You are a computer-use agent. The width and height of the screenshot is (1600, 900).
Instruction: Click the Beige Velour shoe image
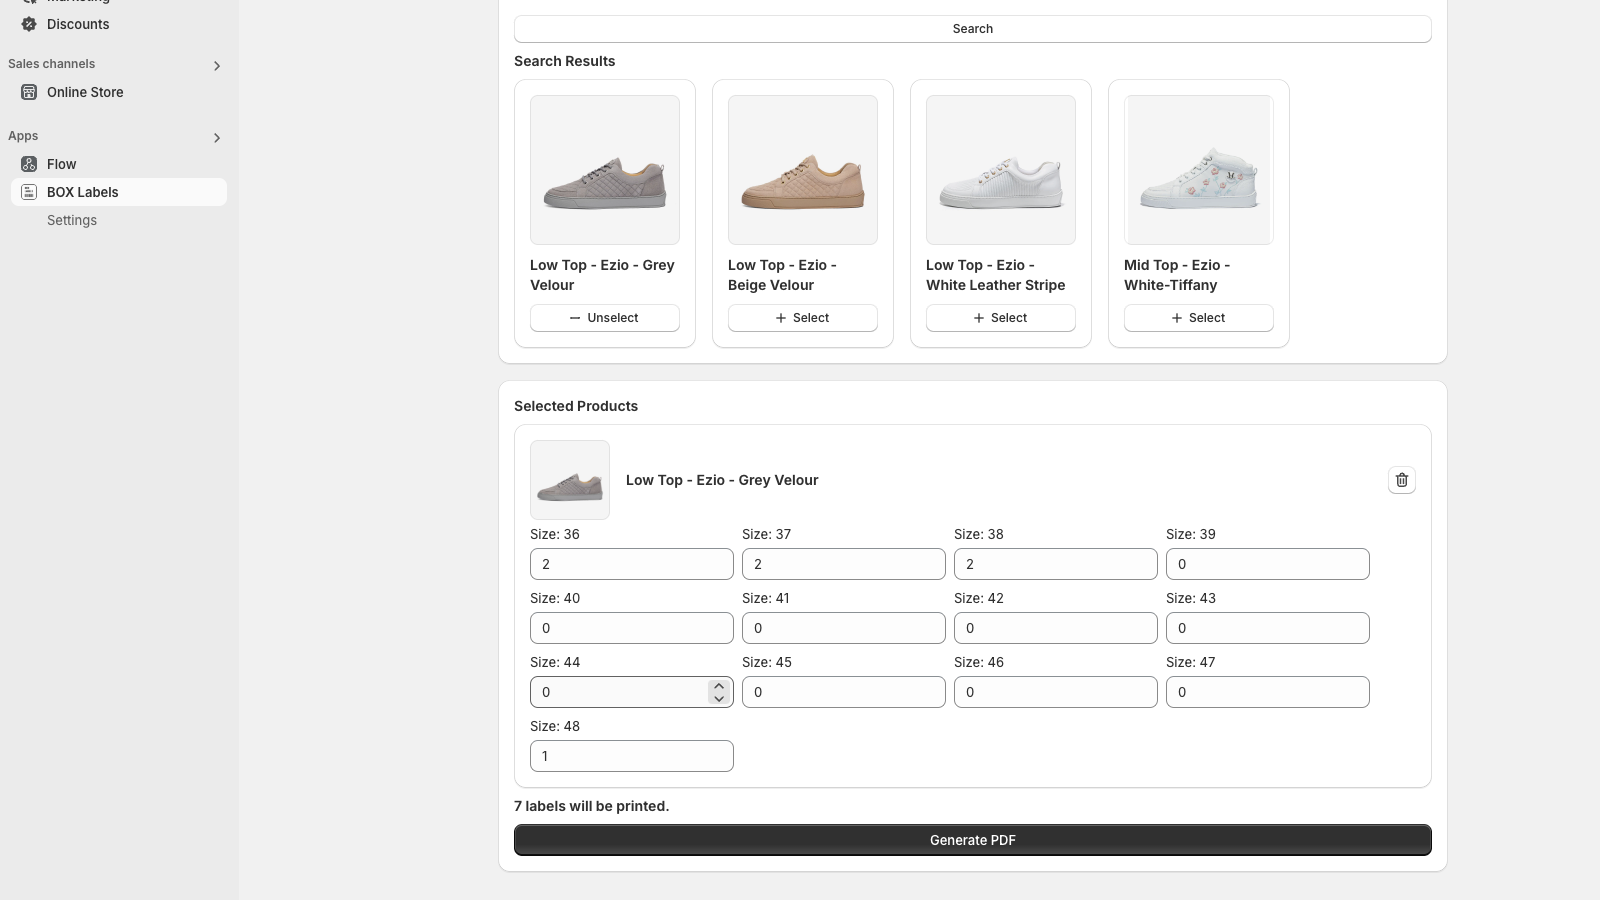(x=802, y=169)
